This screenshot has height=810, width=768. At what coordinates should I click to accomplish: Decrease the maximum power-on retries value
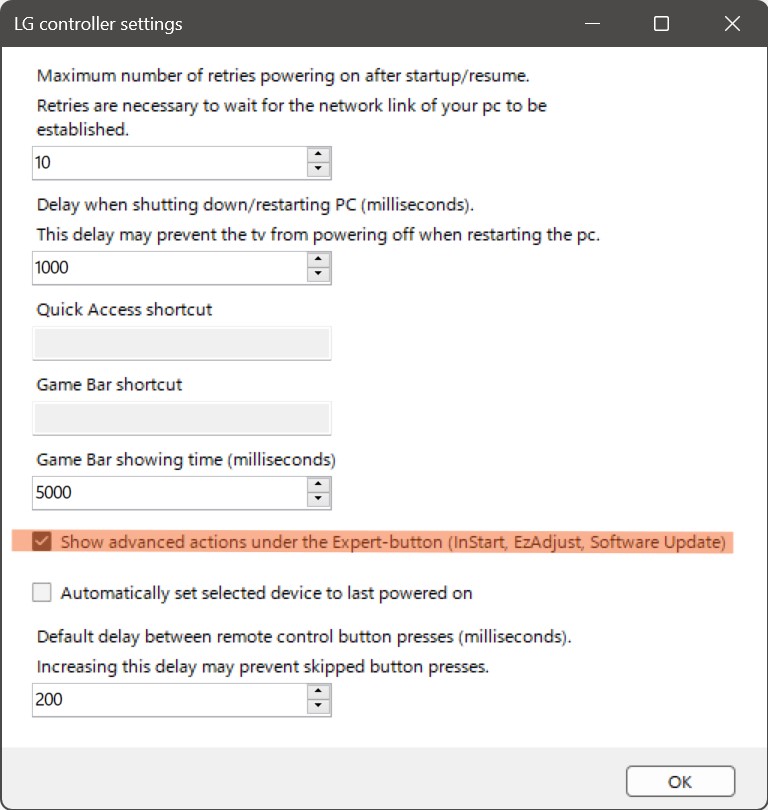318,170
